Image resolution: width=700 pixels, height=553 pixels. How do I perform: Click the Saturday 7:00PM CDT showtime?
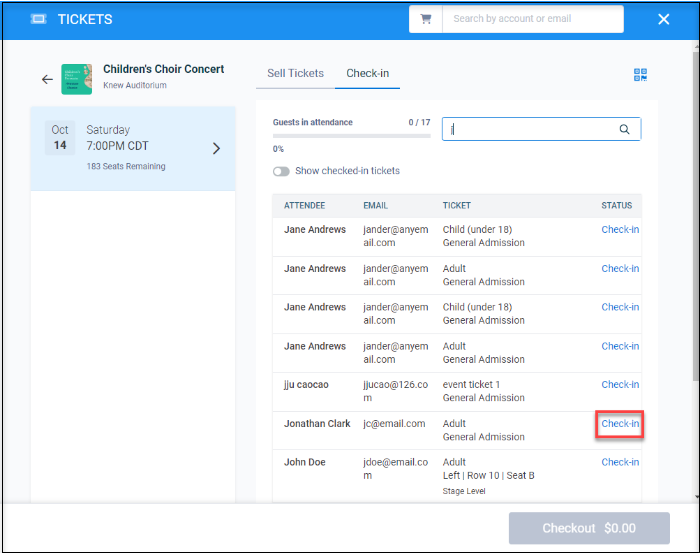click(117, 138)
